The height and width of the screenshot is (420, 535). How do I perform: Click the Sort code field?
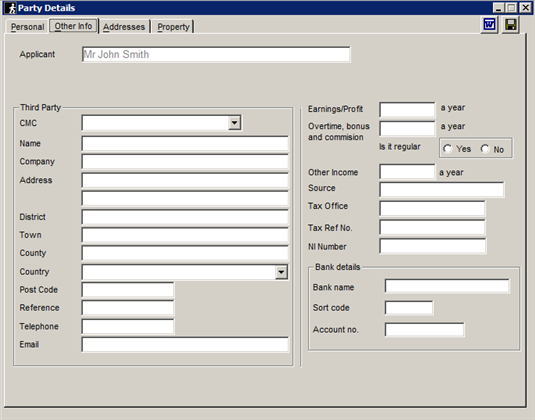click(x=409, y=308)
